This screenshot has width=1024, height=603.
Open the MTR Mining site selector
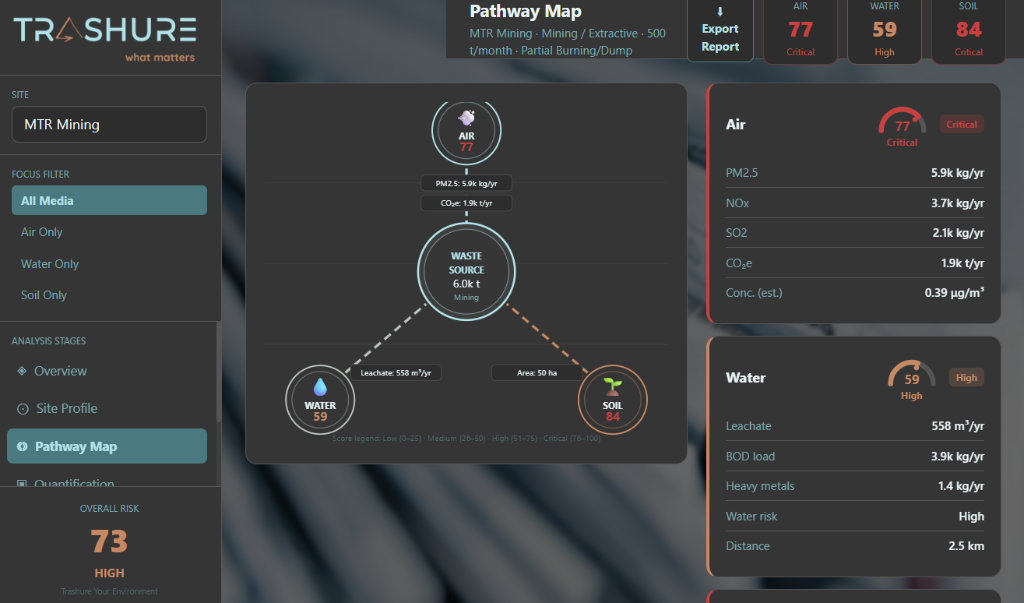point(109,124)
